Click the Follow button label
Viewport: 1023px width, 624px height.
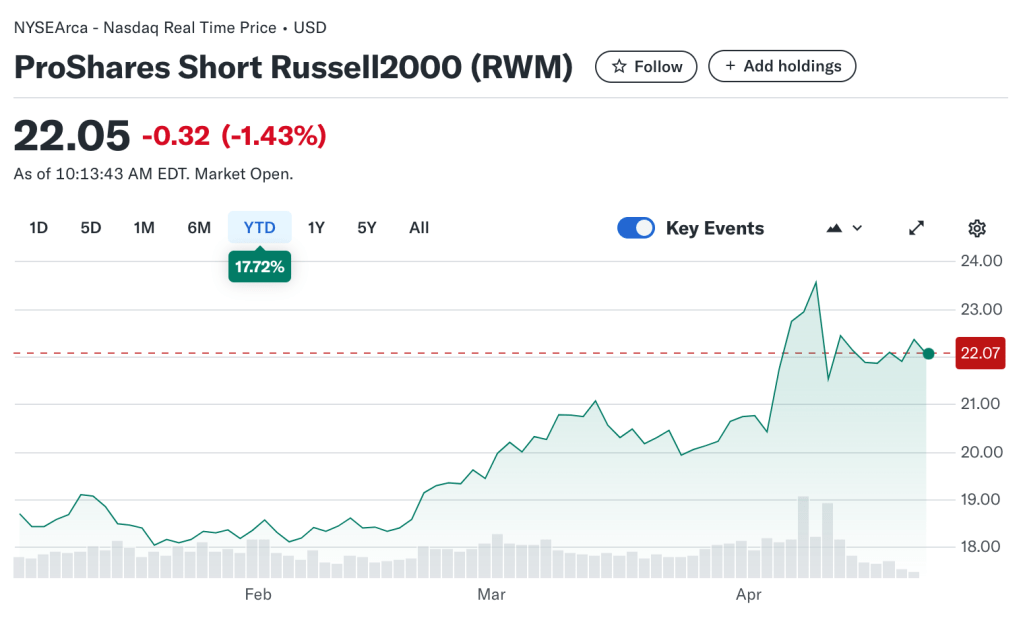pos(658,67)
